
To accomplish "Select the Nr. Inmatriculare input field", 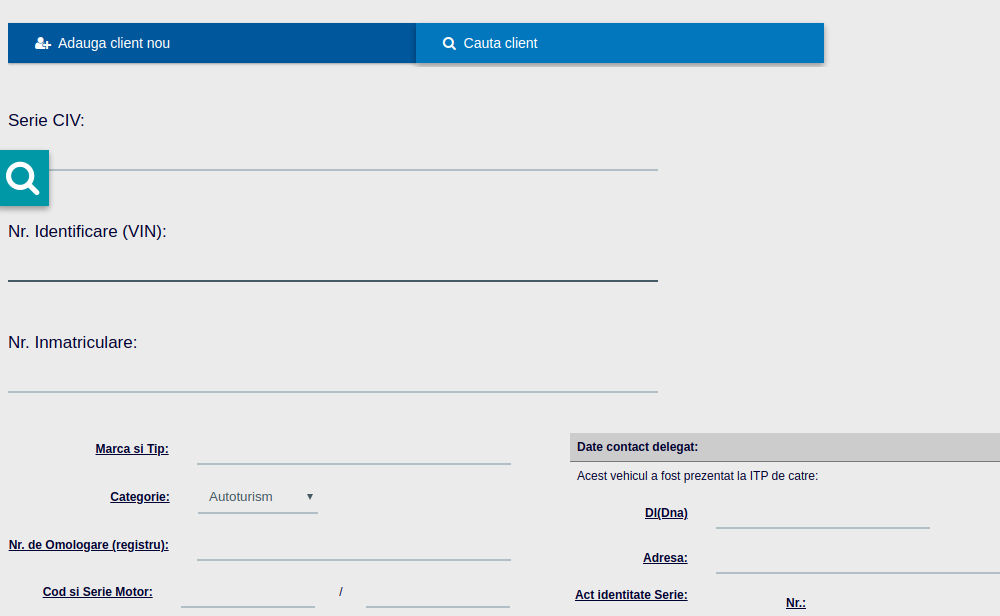I will tap(332, 377).
